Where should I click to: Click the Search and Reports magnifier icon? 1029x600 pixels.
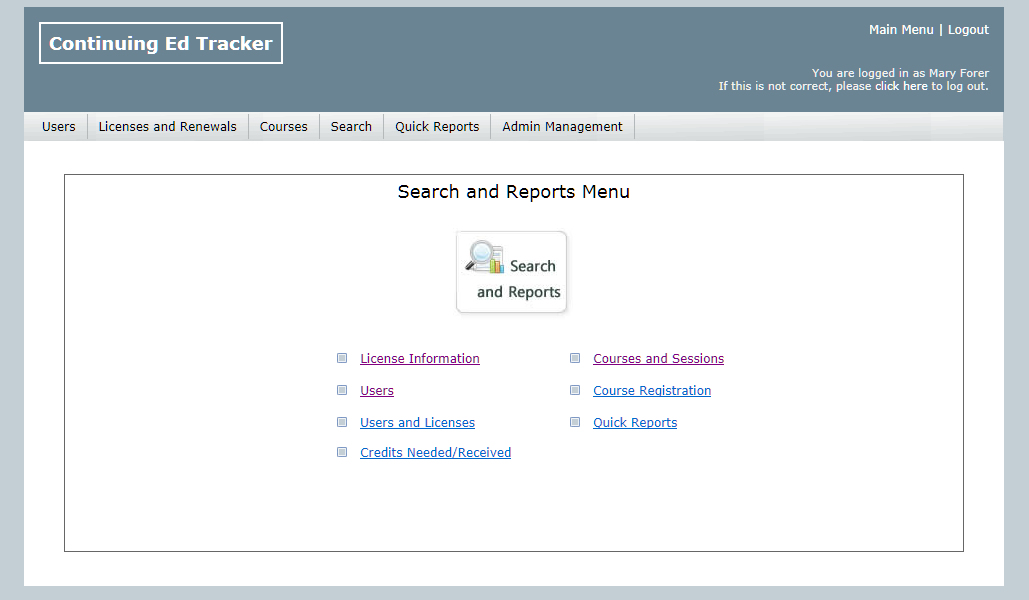486,258
